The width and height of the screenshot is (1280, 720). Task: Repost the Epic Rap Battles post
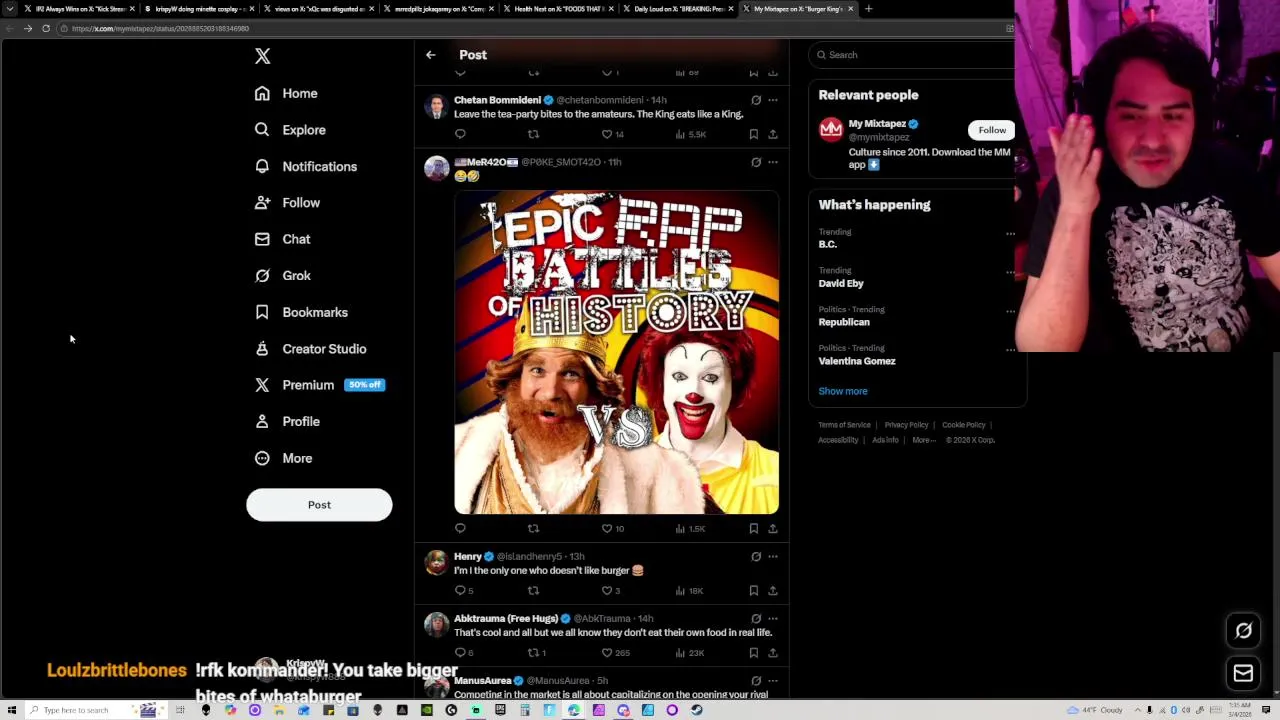click(533, 528)
